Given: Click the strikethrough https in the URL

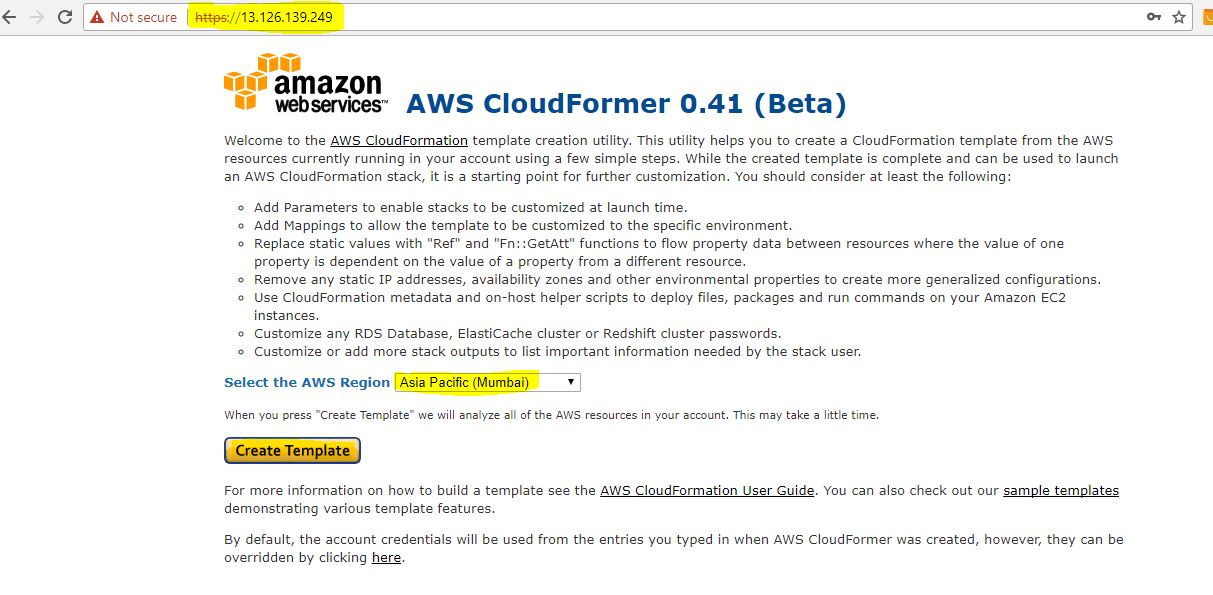Looking at the screenshot, I should (213, 17).
